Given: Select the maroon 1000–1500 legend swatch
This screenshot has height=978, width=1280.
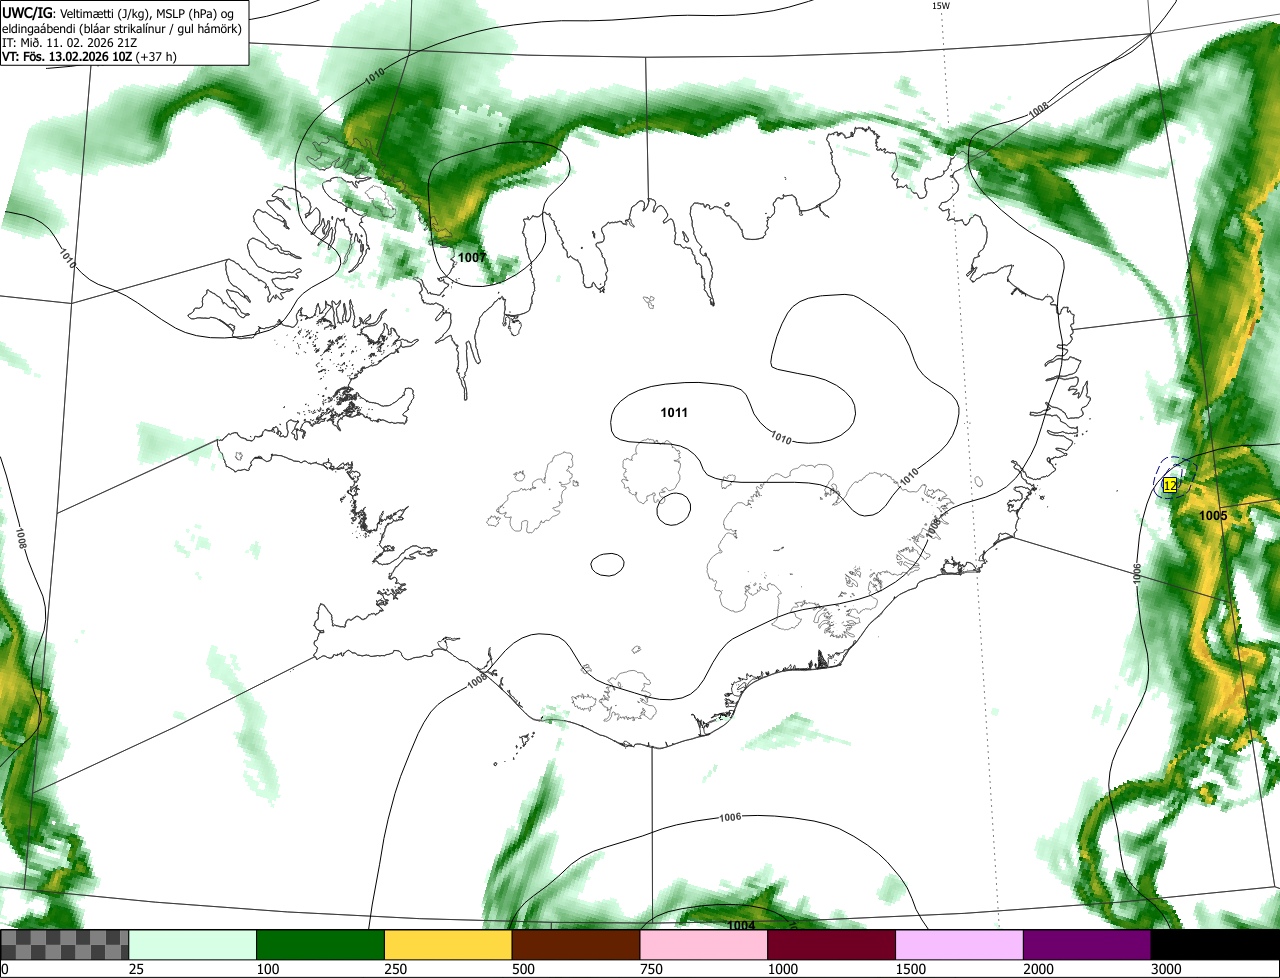Looking at the screenshot, I should [x=831, y=945].
